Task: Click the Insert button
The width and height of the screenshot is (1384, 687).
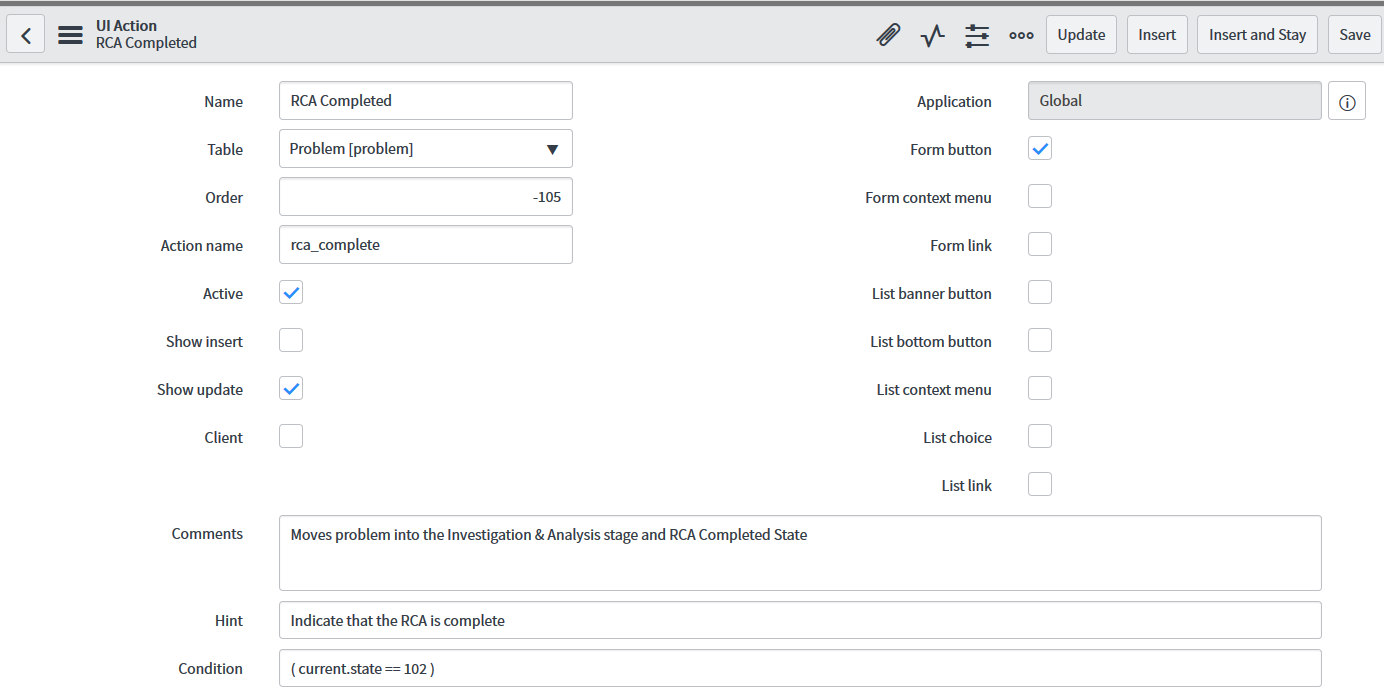Action: click(x=1157, y=35)
